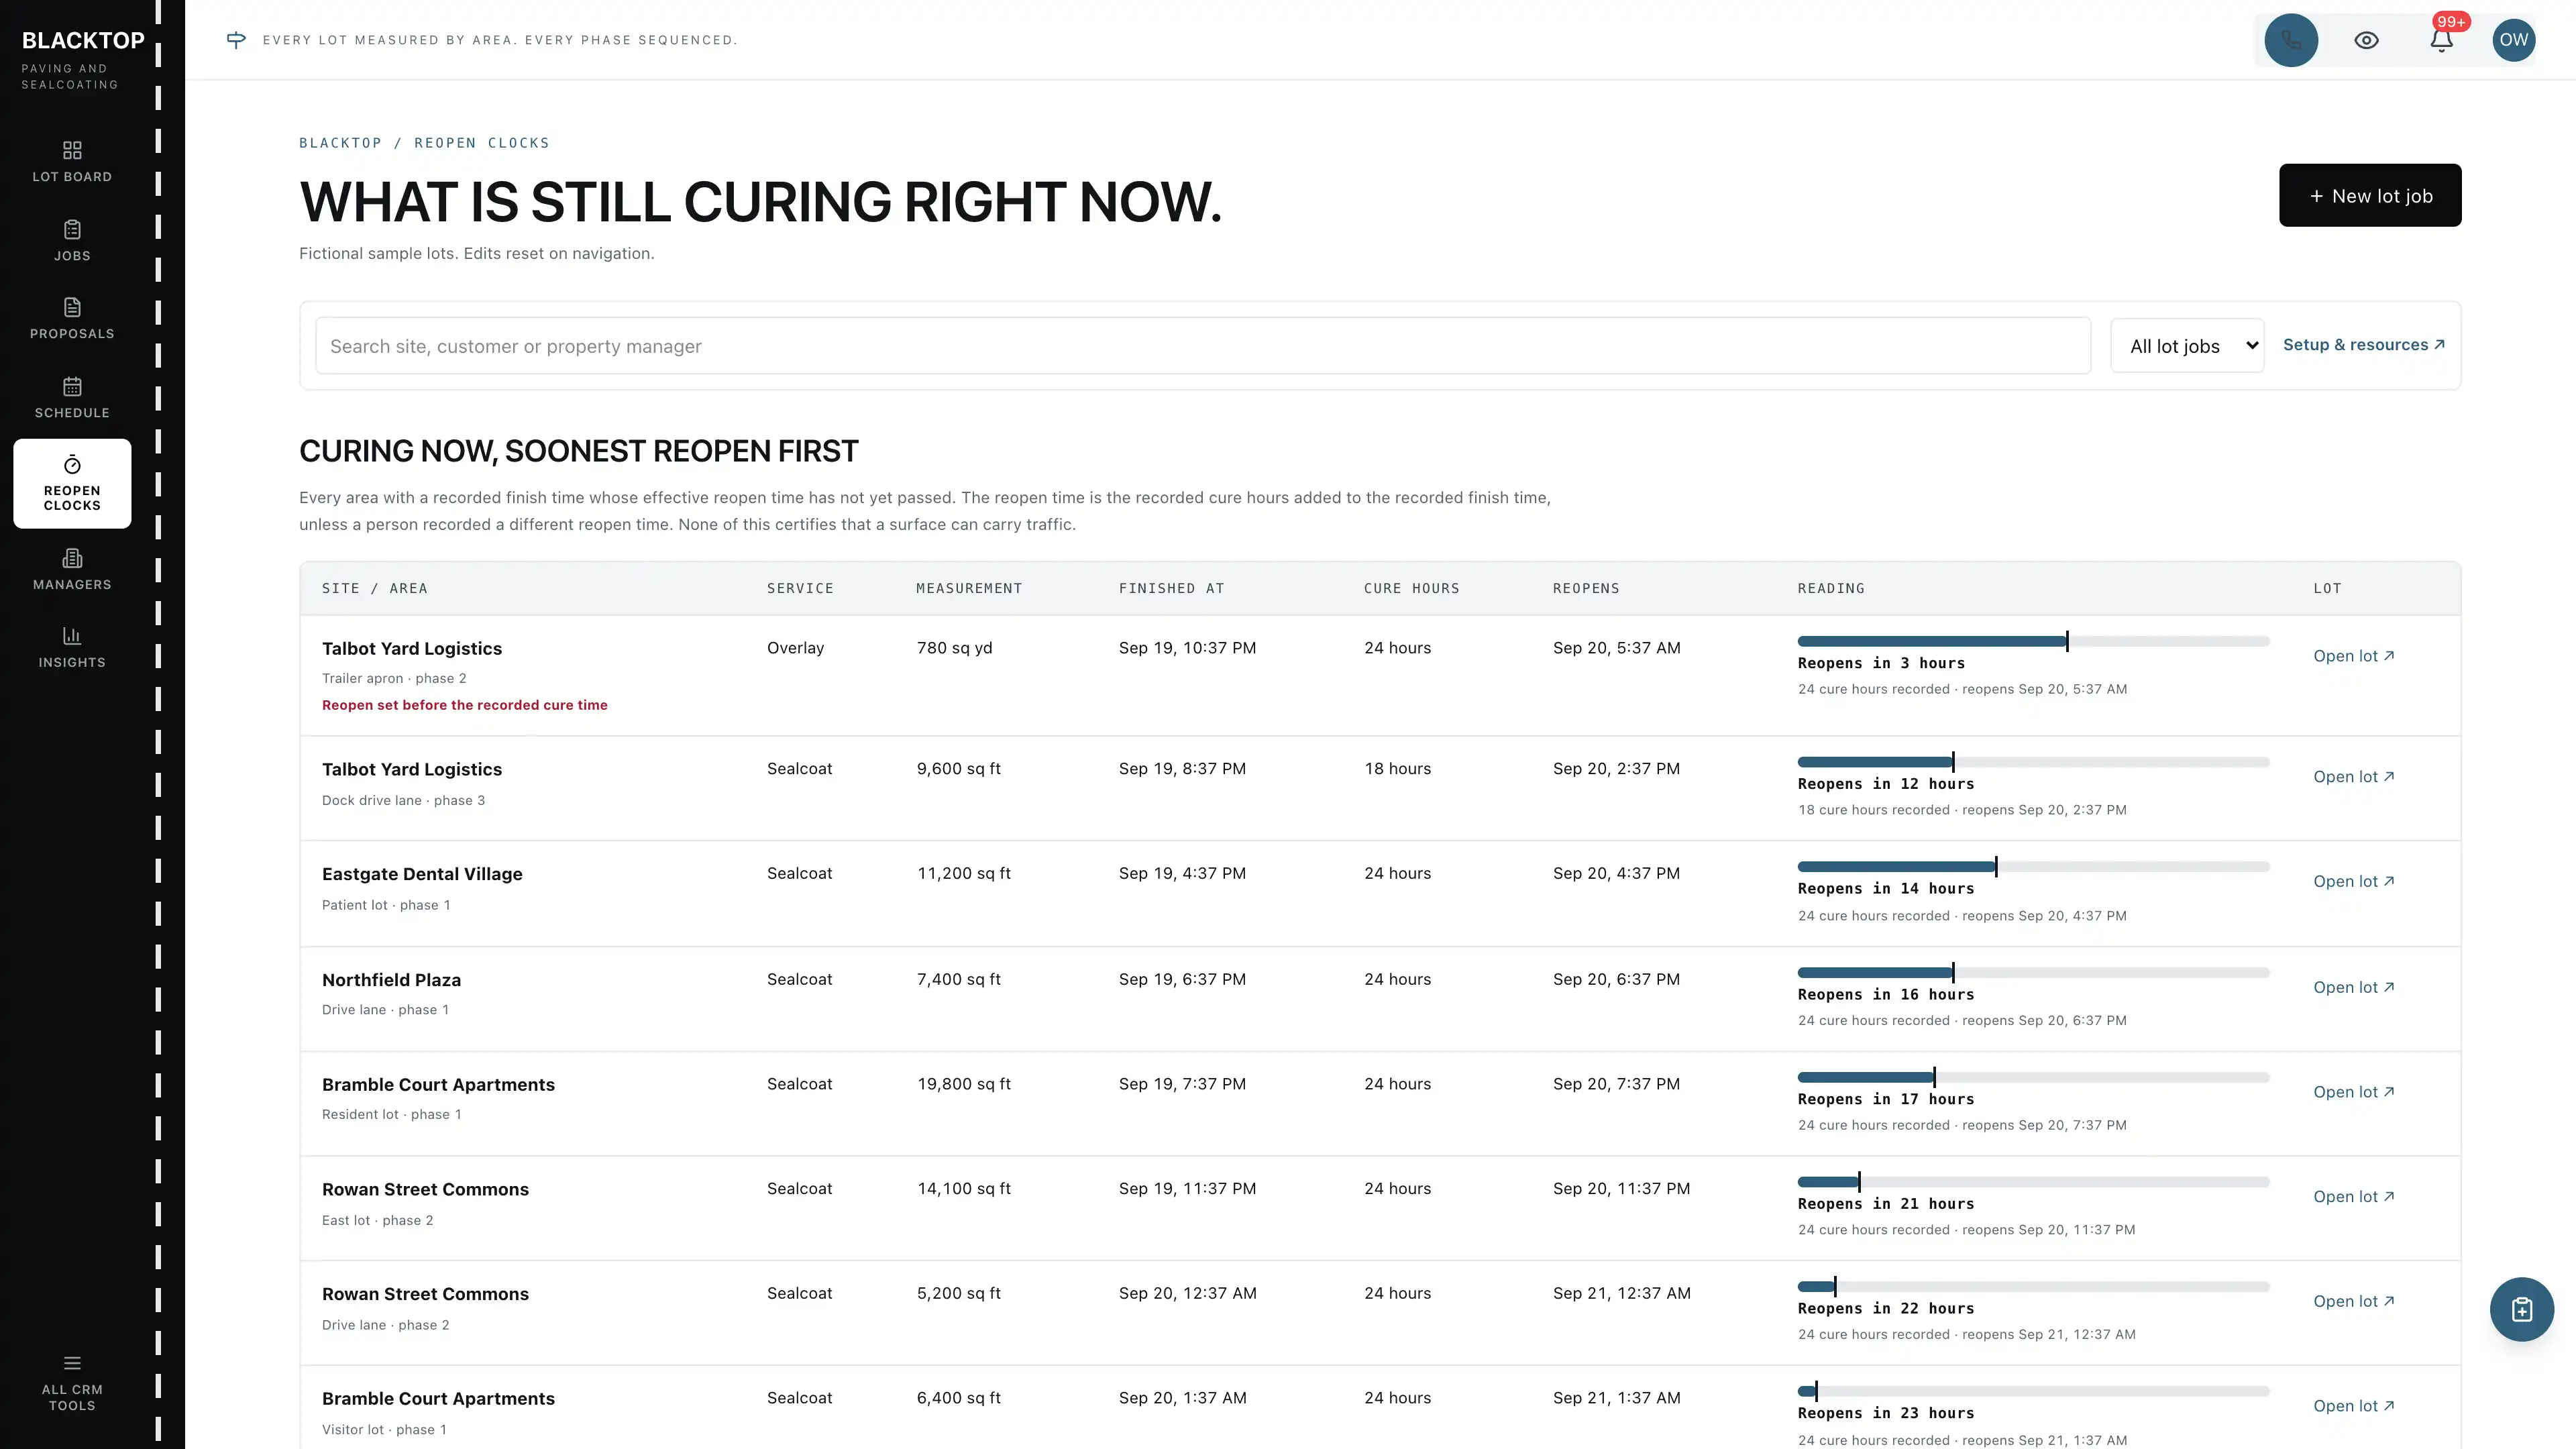The height and width of the screenshot is (1449, 2576).
Task: Click the Eastgate Dental Village site name
Action: click(422, 875)
